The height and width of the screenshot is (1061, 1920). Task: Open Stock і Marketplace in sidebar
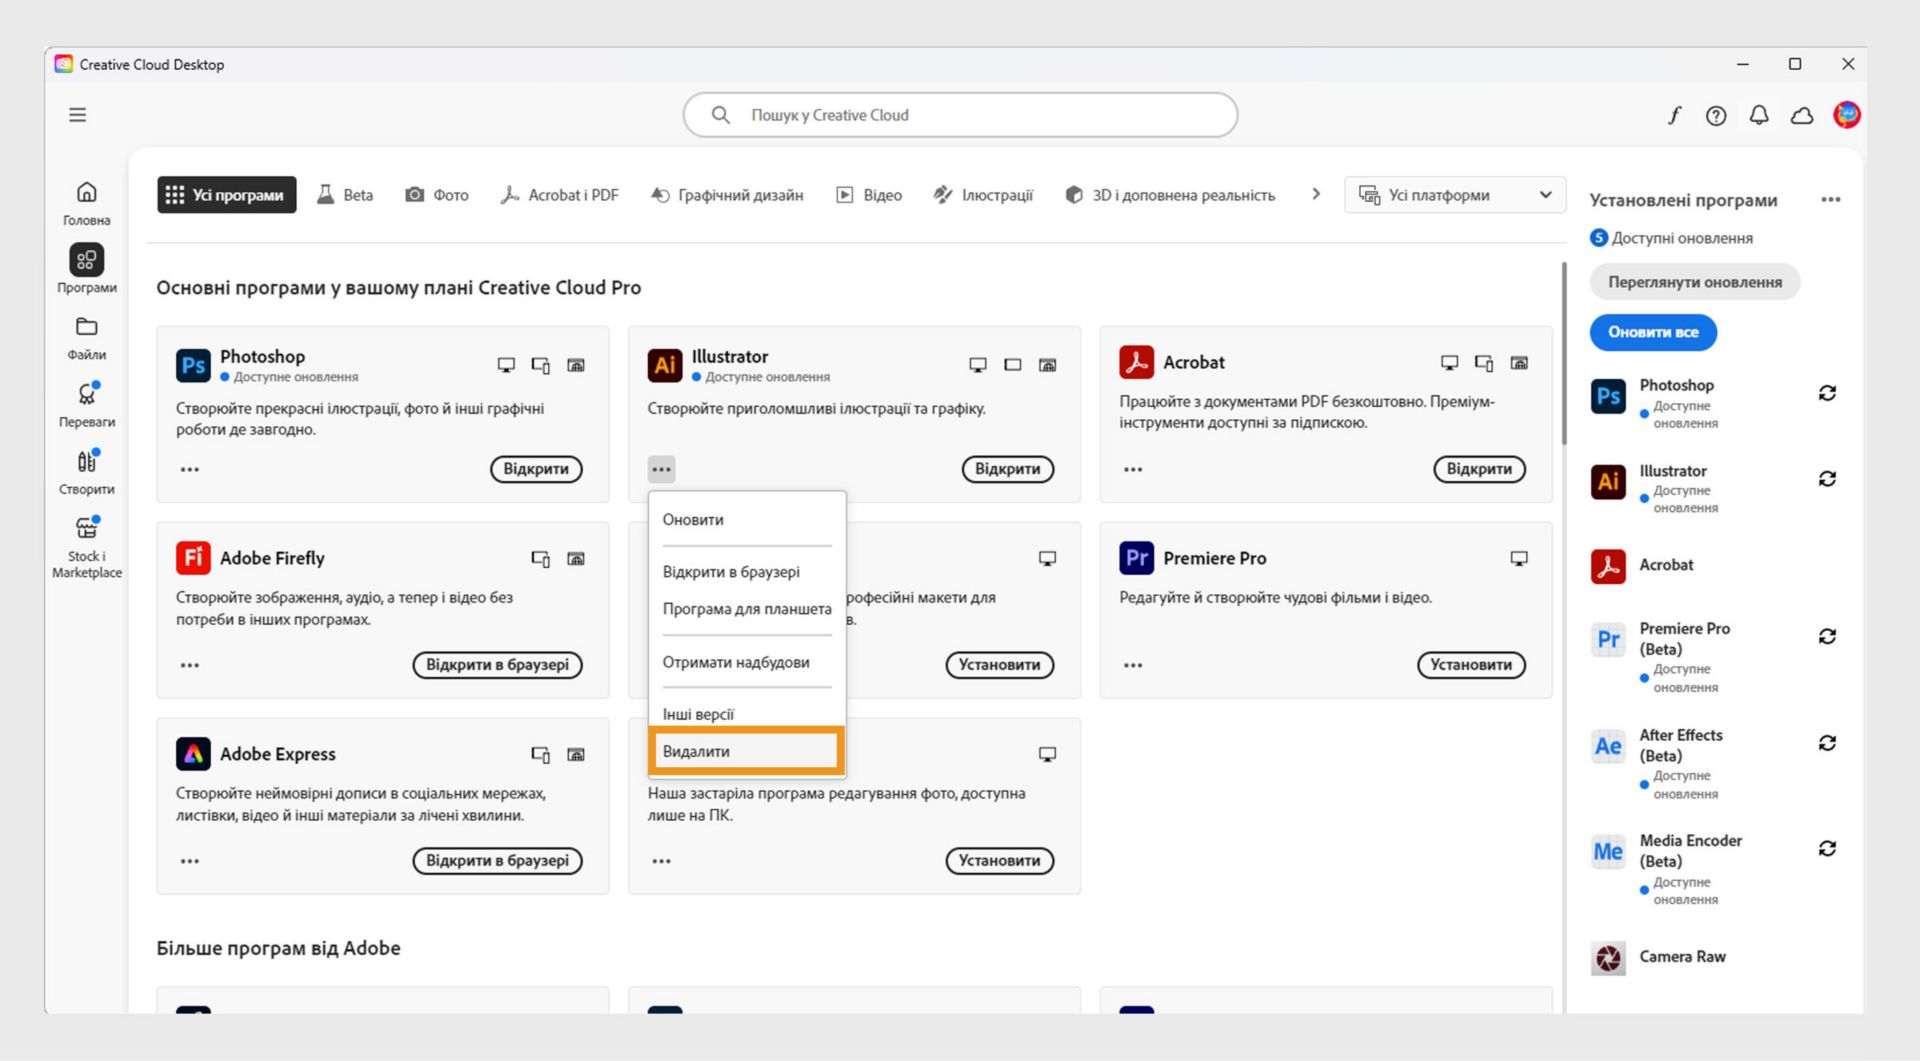click(87, 545)
